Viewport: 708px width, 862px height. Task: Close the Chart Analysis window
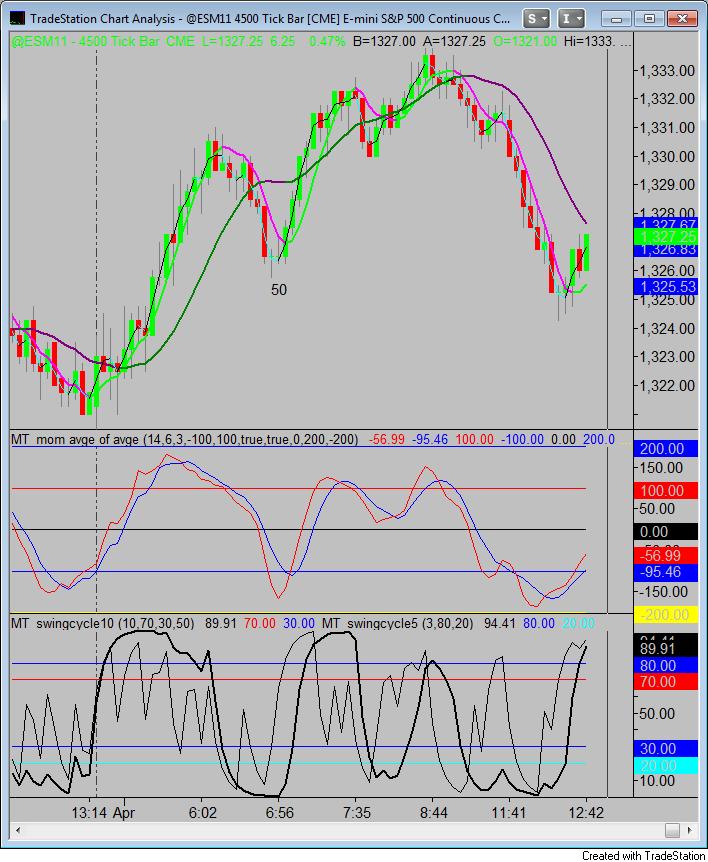tap(682, 19)
